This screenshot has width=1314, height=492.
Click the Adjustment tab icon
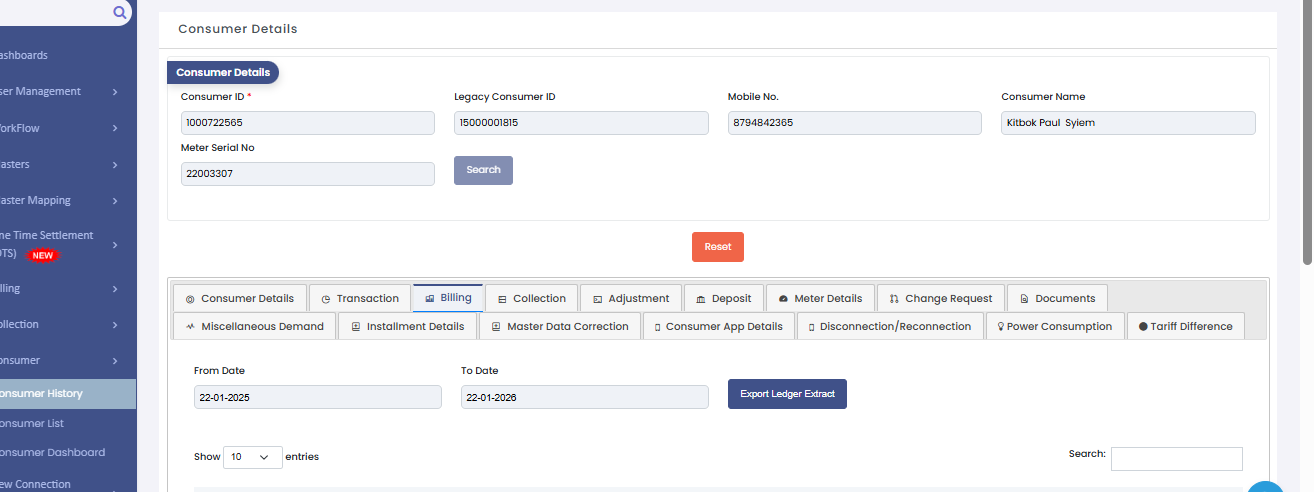[x=597, y=299]
